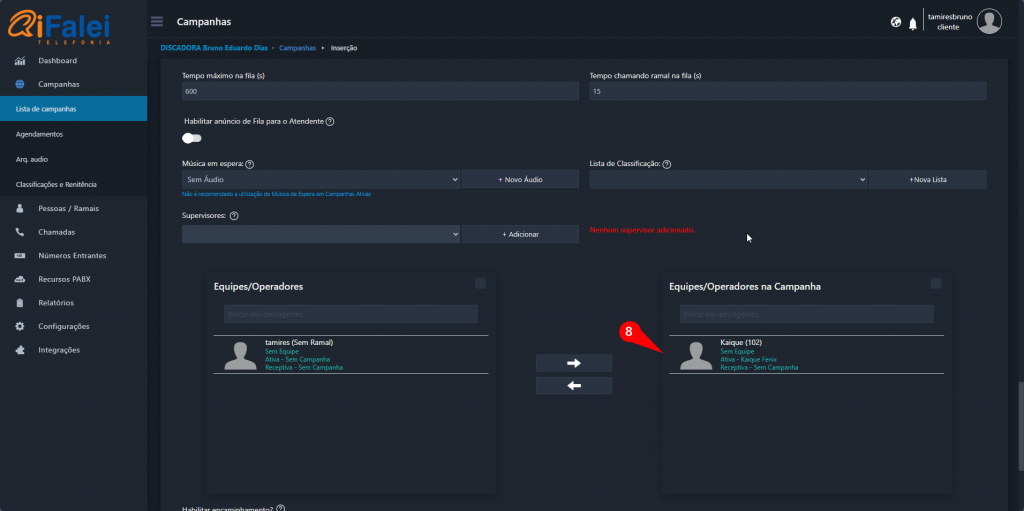Viewport: 1024px width, 511px height.
Task: Click DISCADORA Bruno Eduardo Dias breadcrumb
Action: [x=214, y=48]
